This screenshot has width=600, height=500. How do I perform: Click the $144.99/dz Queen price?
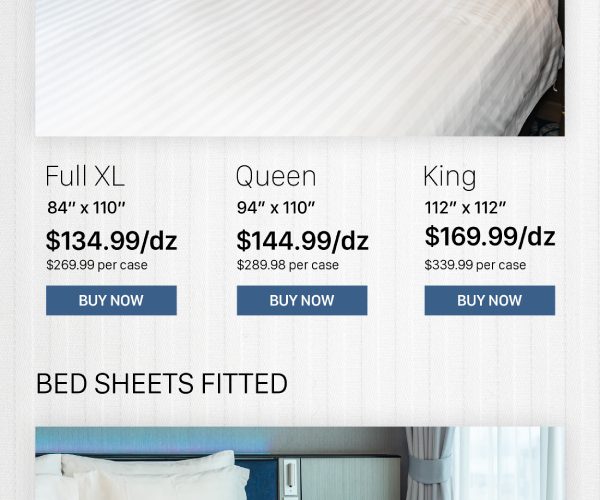[x=302, y=241]
